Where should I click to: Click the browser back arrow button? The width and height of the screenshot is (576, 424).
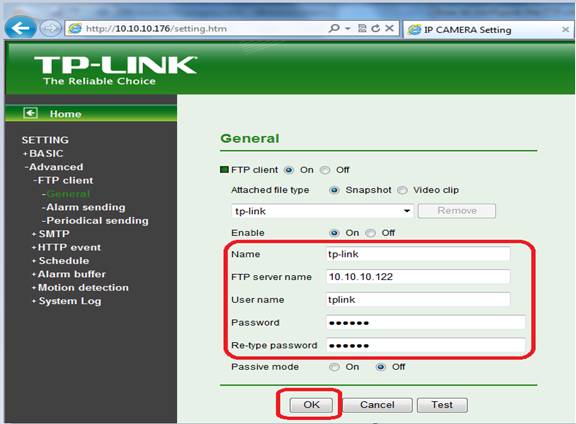coord(20,28)
